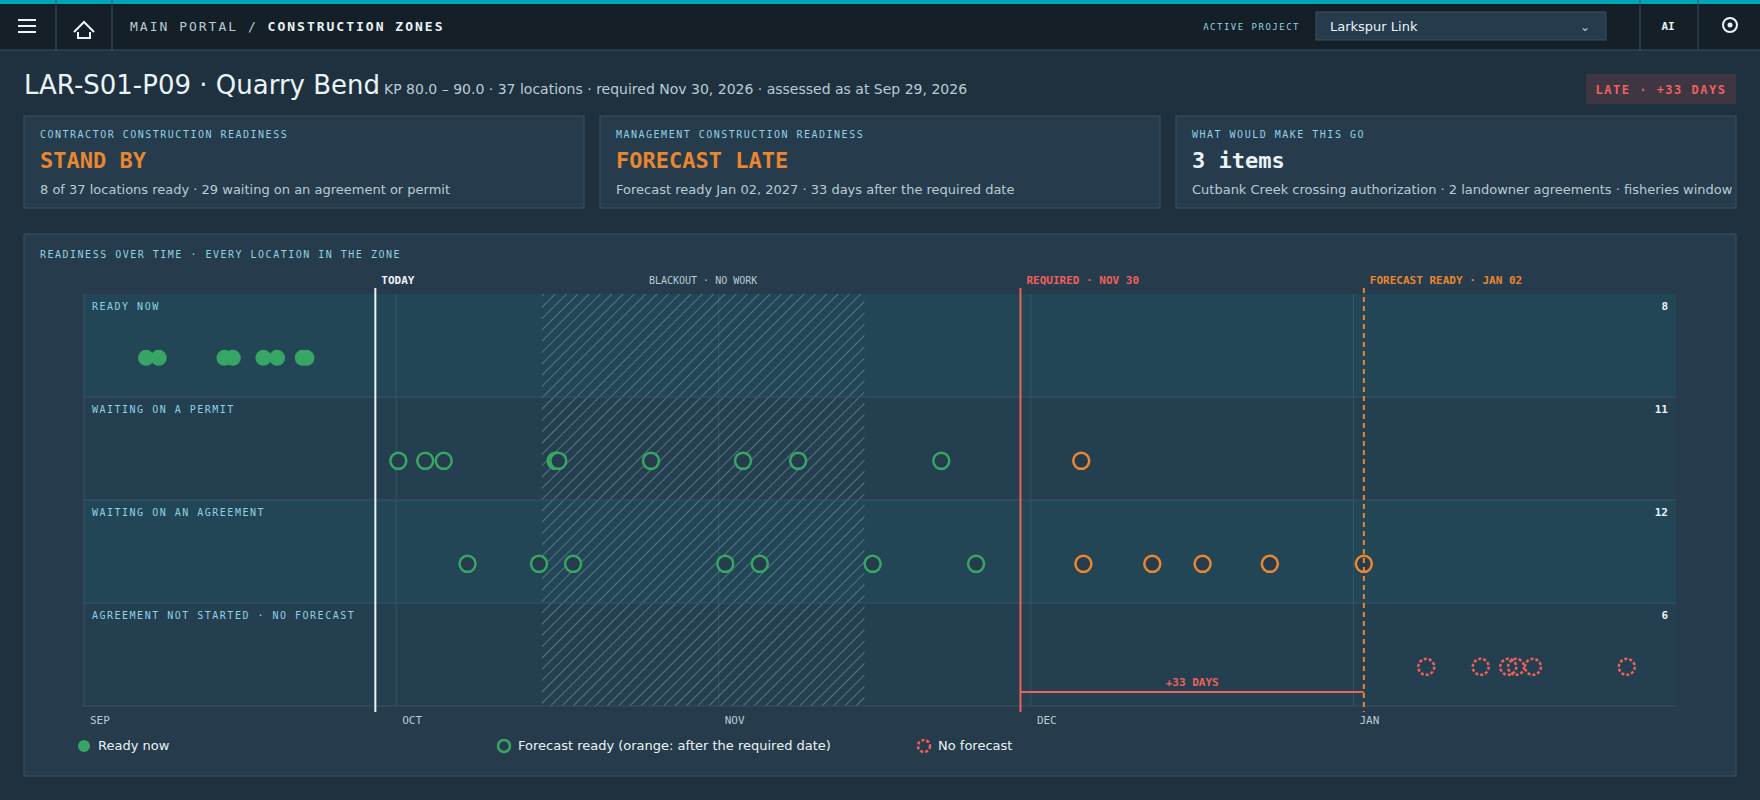
Task: Select the last green marker in Waiting on a Permit row
Action: coord(941,461)
